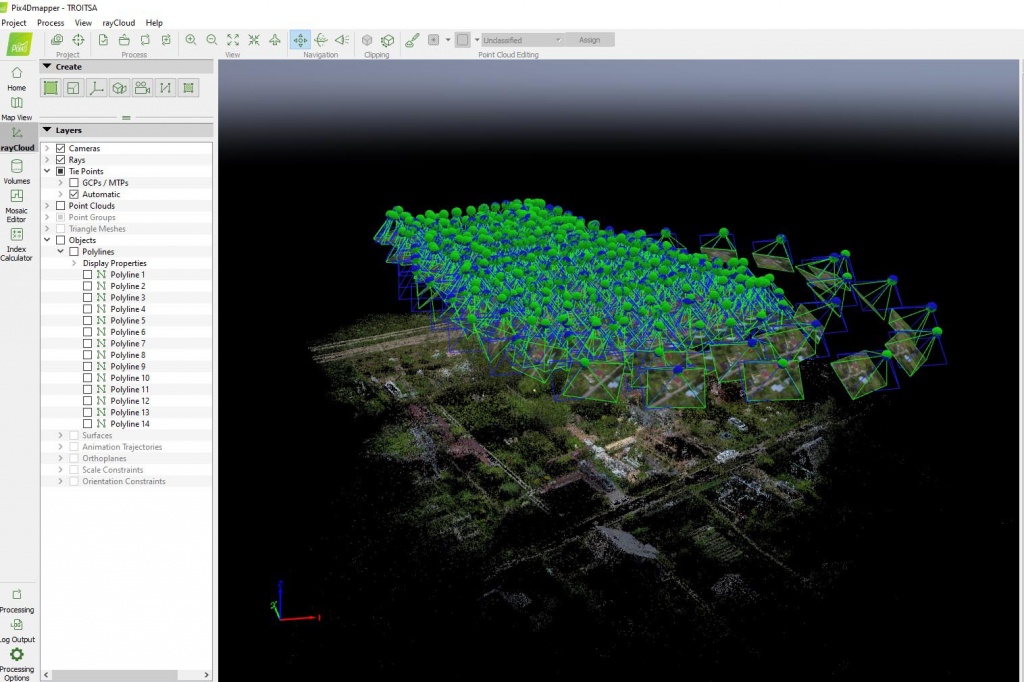This screenshot has height=682, width=1024.
Task: Open the Mosaic Editor view
Action: [x=16, y=202]
